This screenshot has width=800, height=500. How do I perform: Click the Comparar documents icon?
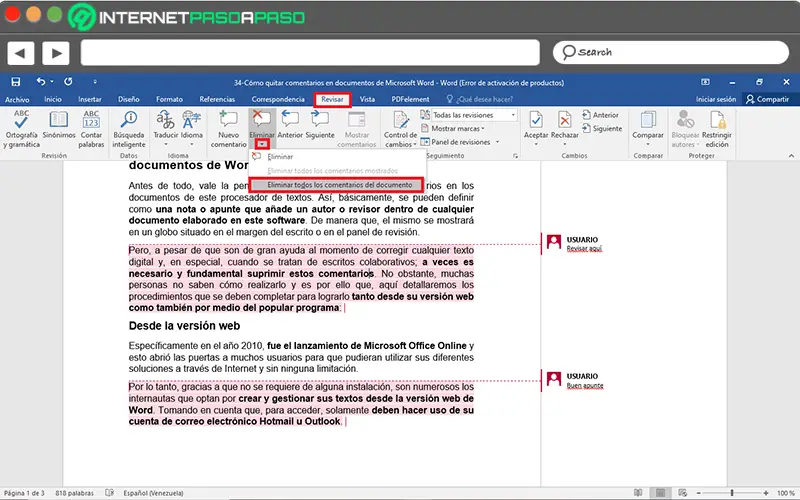tap(648, 120)
